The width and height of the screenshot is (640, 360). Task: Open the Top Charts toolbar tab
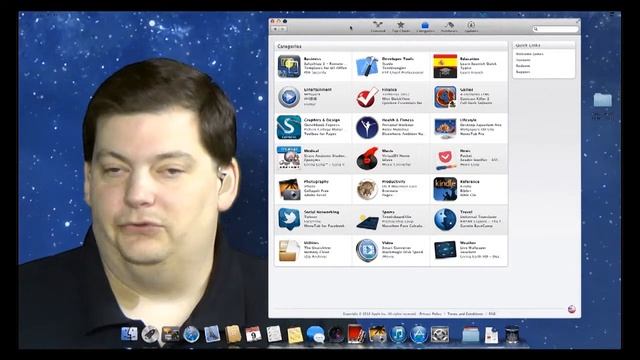click(x=401, y=27)
